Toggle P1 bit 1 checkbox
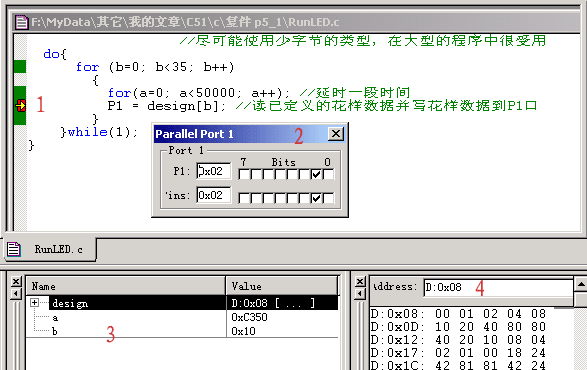The height and width of the screenshot is (370, 587). 316,174
